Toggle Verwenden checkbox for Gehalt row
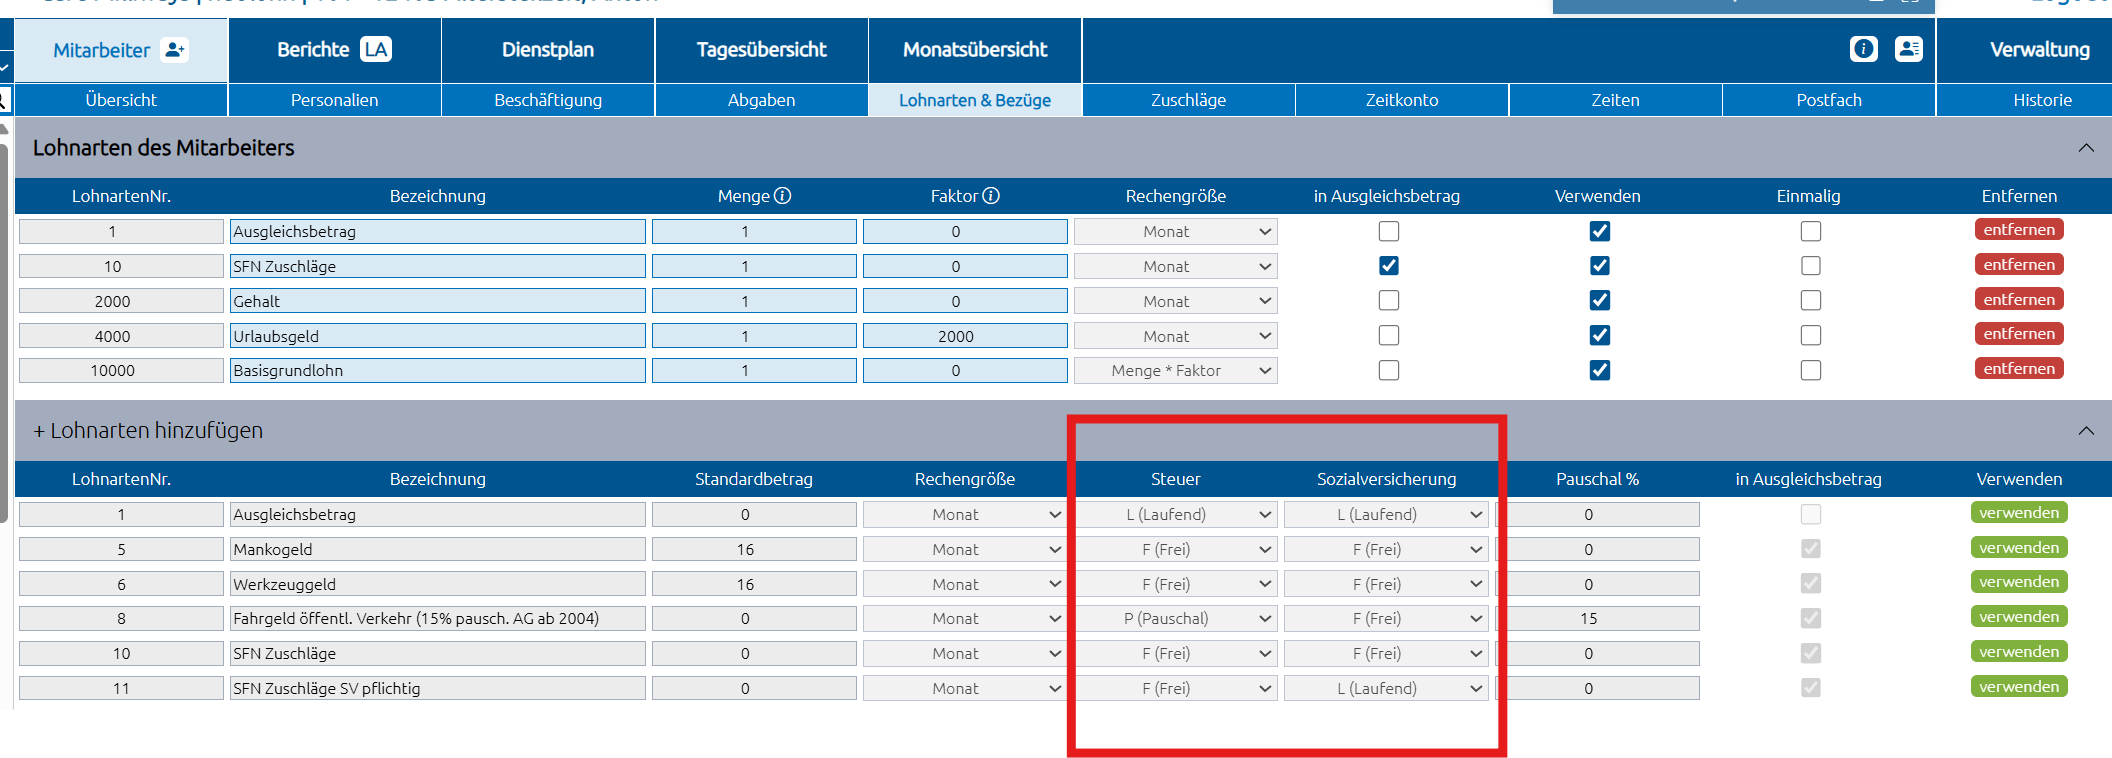 coord(1599,301)
